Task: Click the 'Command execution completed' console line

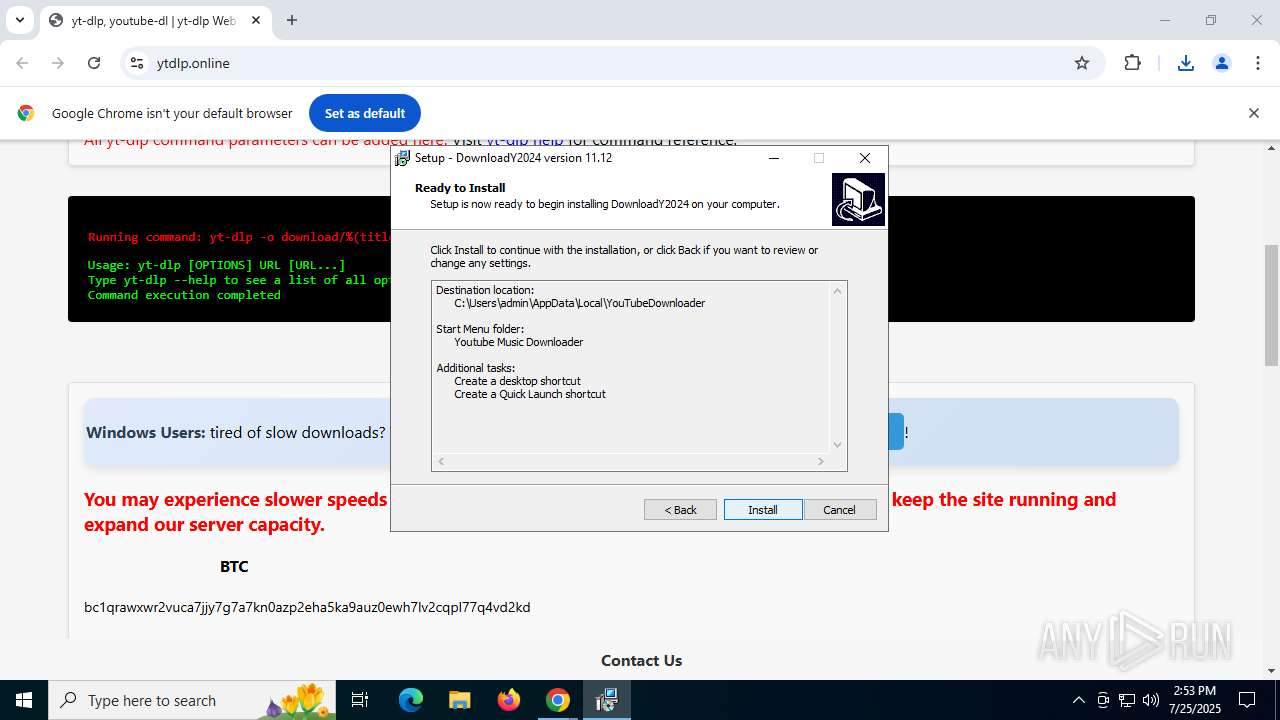Action: [x=184, y=295]
